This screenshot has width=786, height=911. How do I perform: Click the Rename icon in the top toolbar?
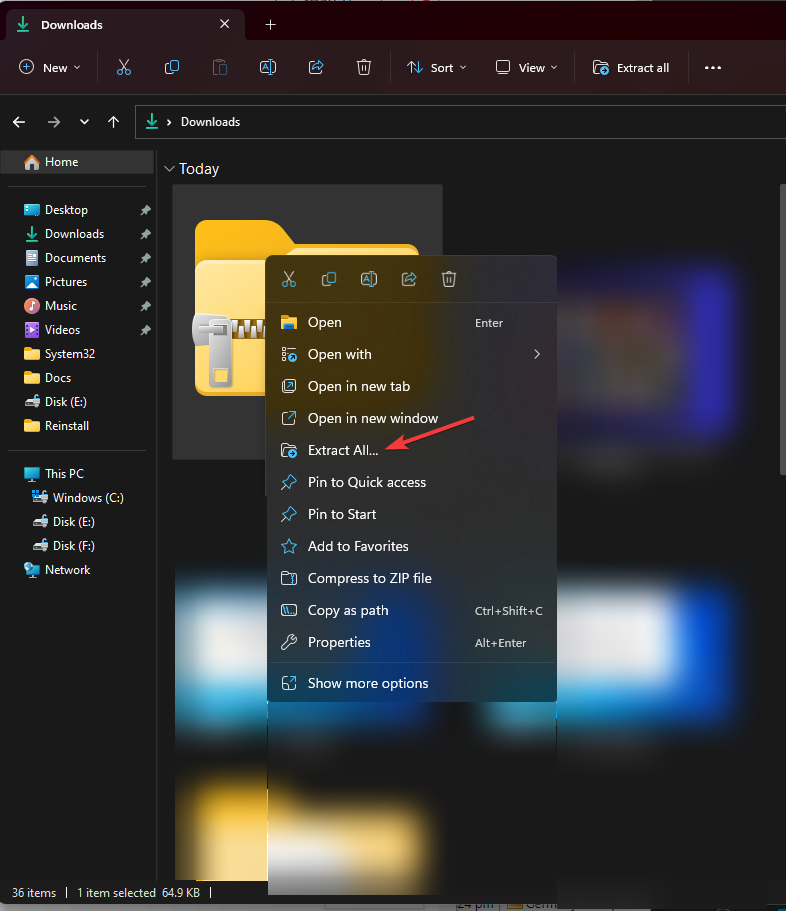pos(268,67)
